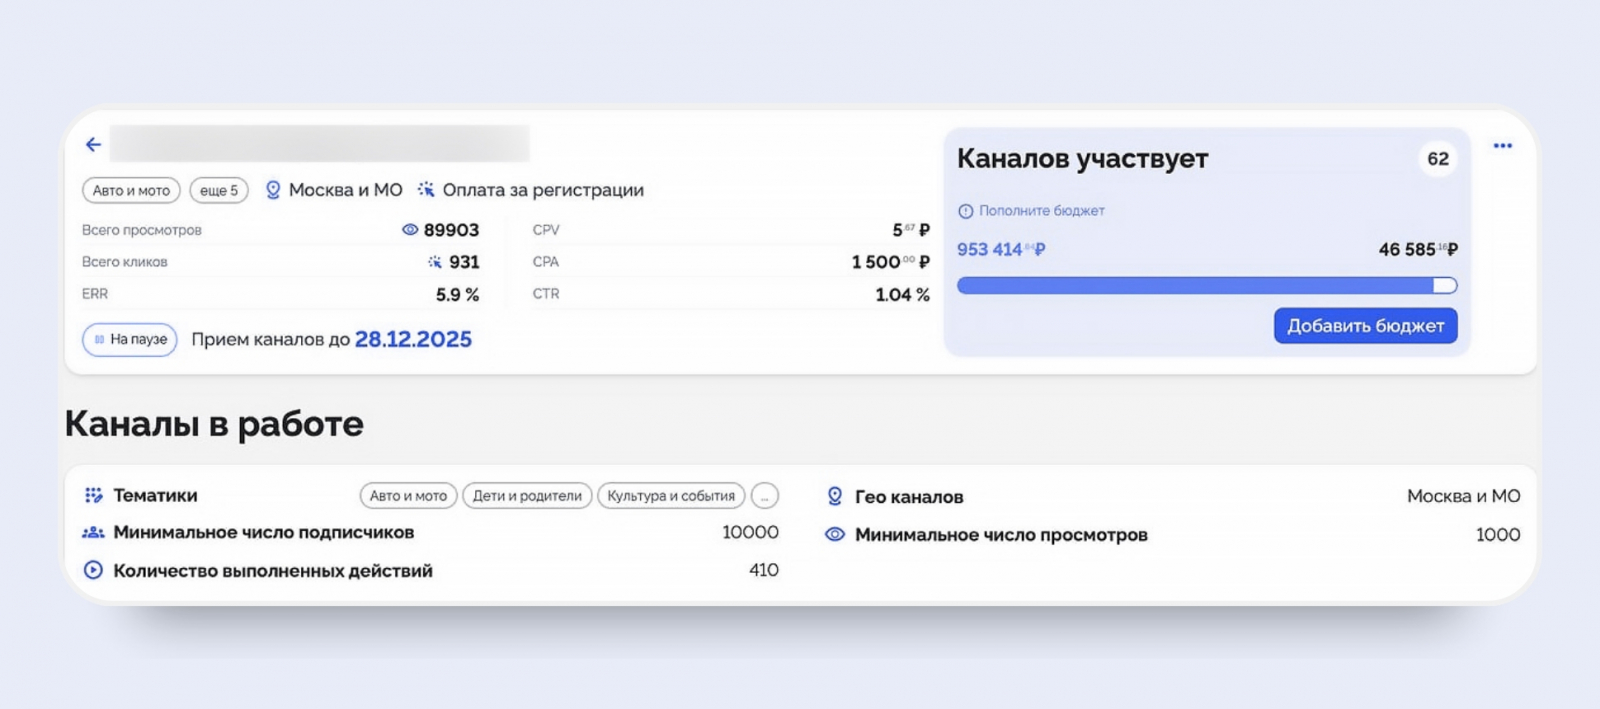Click the Минимальное число подписчиков label
1600x709 pixels.
(x=264, y=533)
